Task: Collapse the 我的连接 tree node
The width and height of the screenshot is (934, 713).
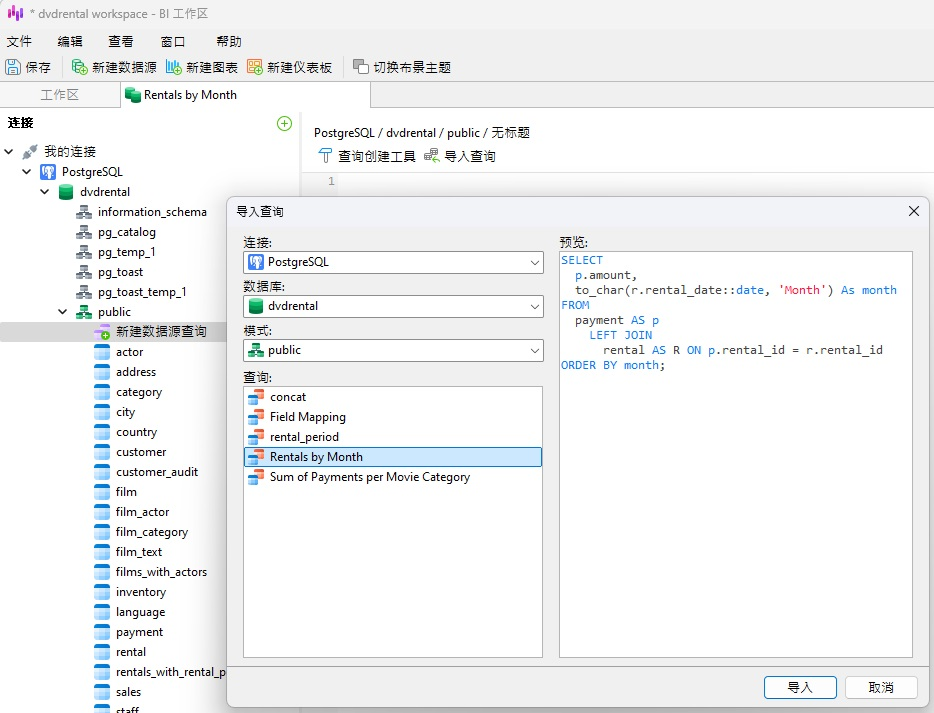Action: (9, 152)
